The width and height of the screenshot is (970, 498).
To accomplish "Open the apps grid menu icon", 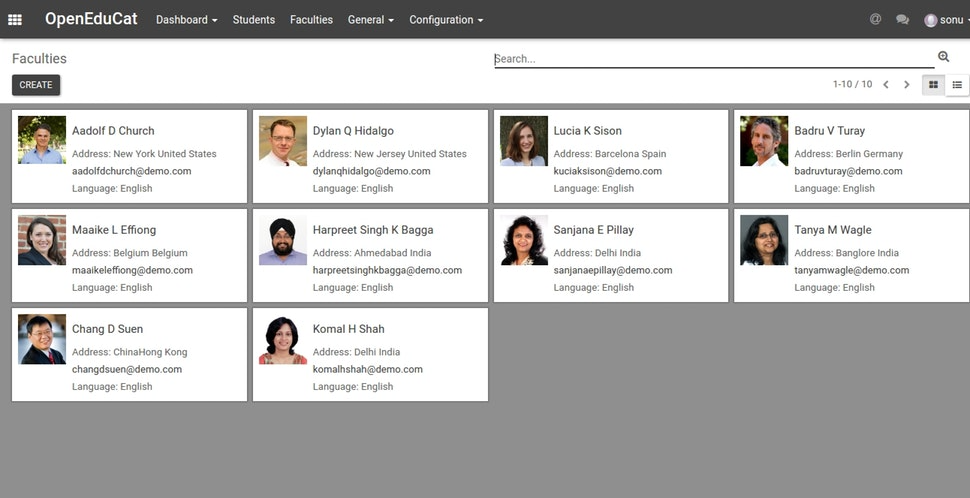I will pos(15,20).
